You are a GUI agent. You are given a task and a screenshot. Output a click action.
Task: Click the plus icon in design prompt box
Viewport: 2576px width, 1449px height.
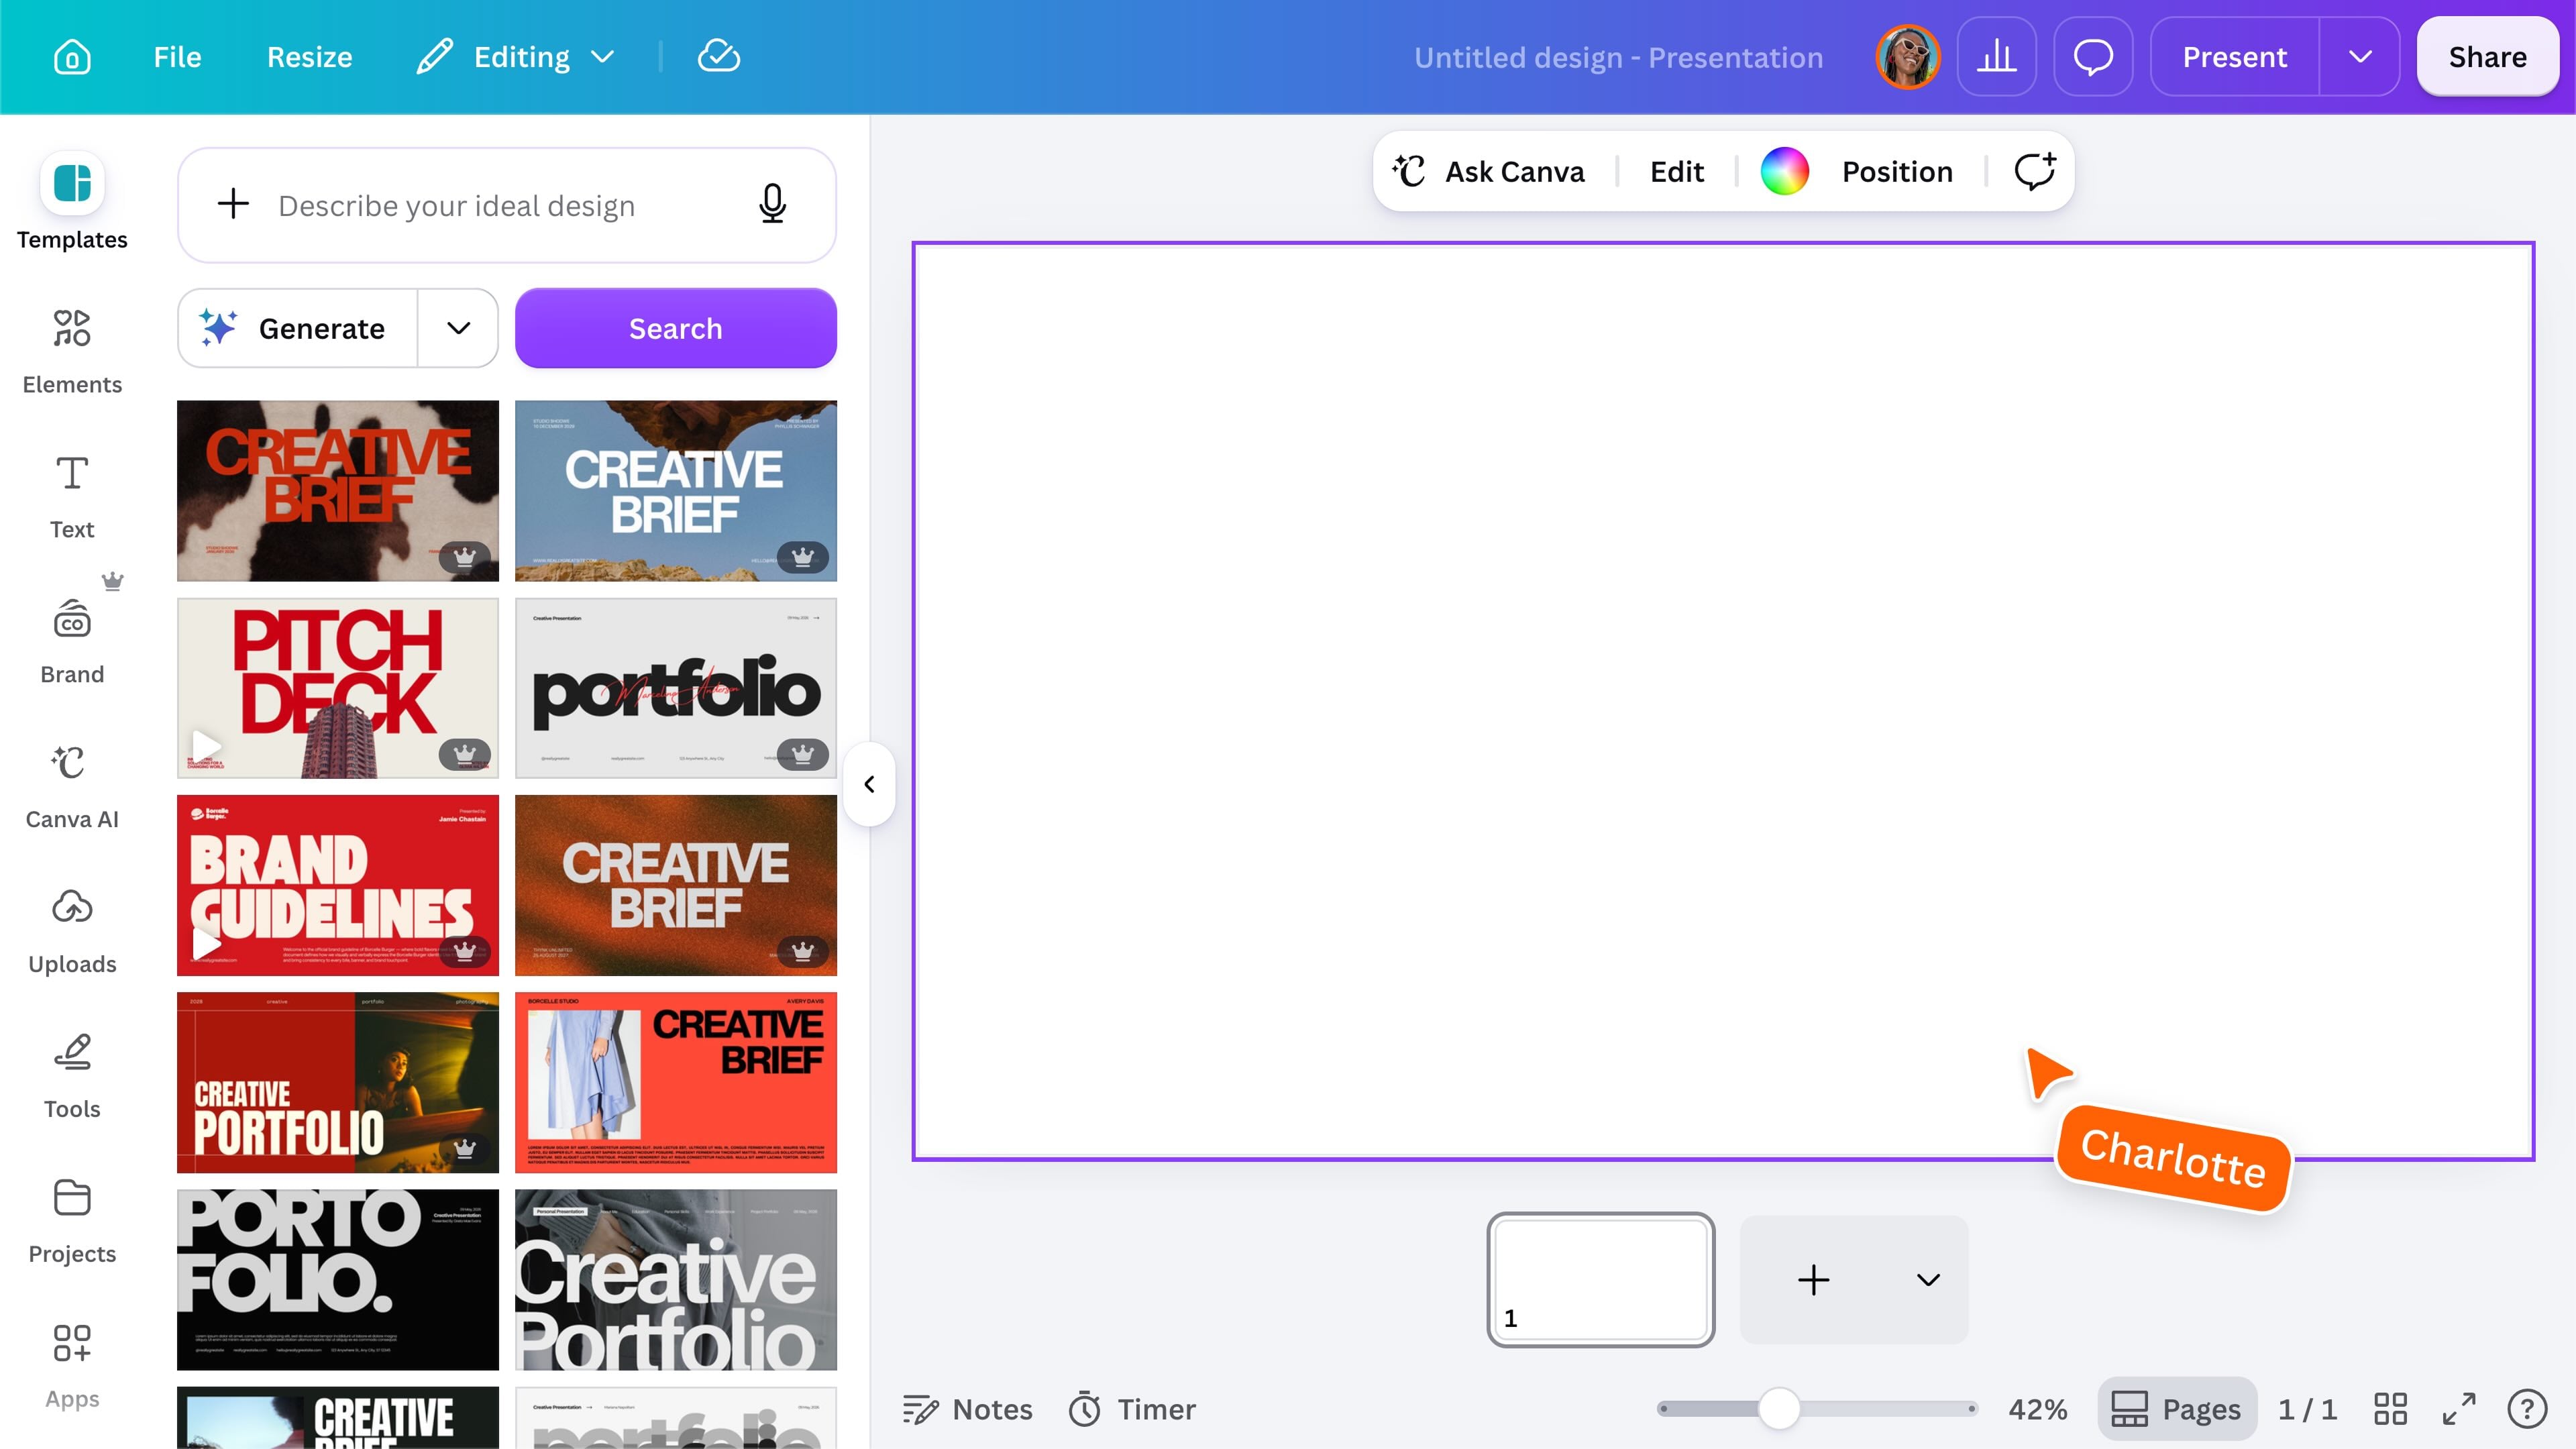point(233,204)
